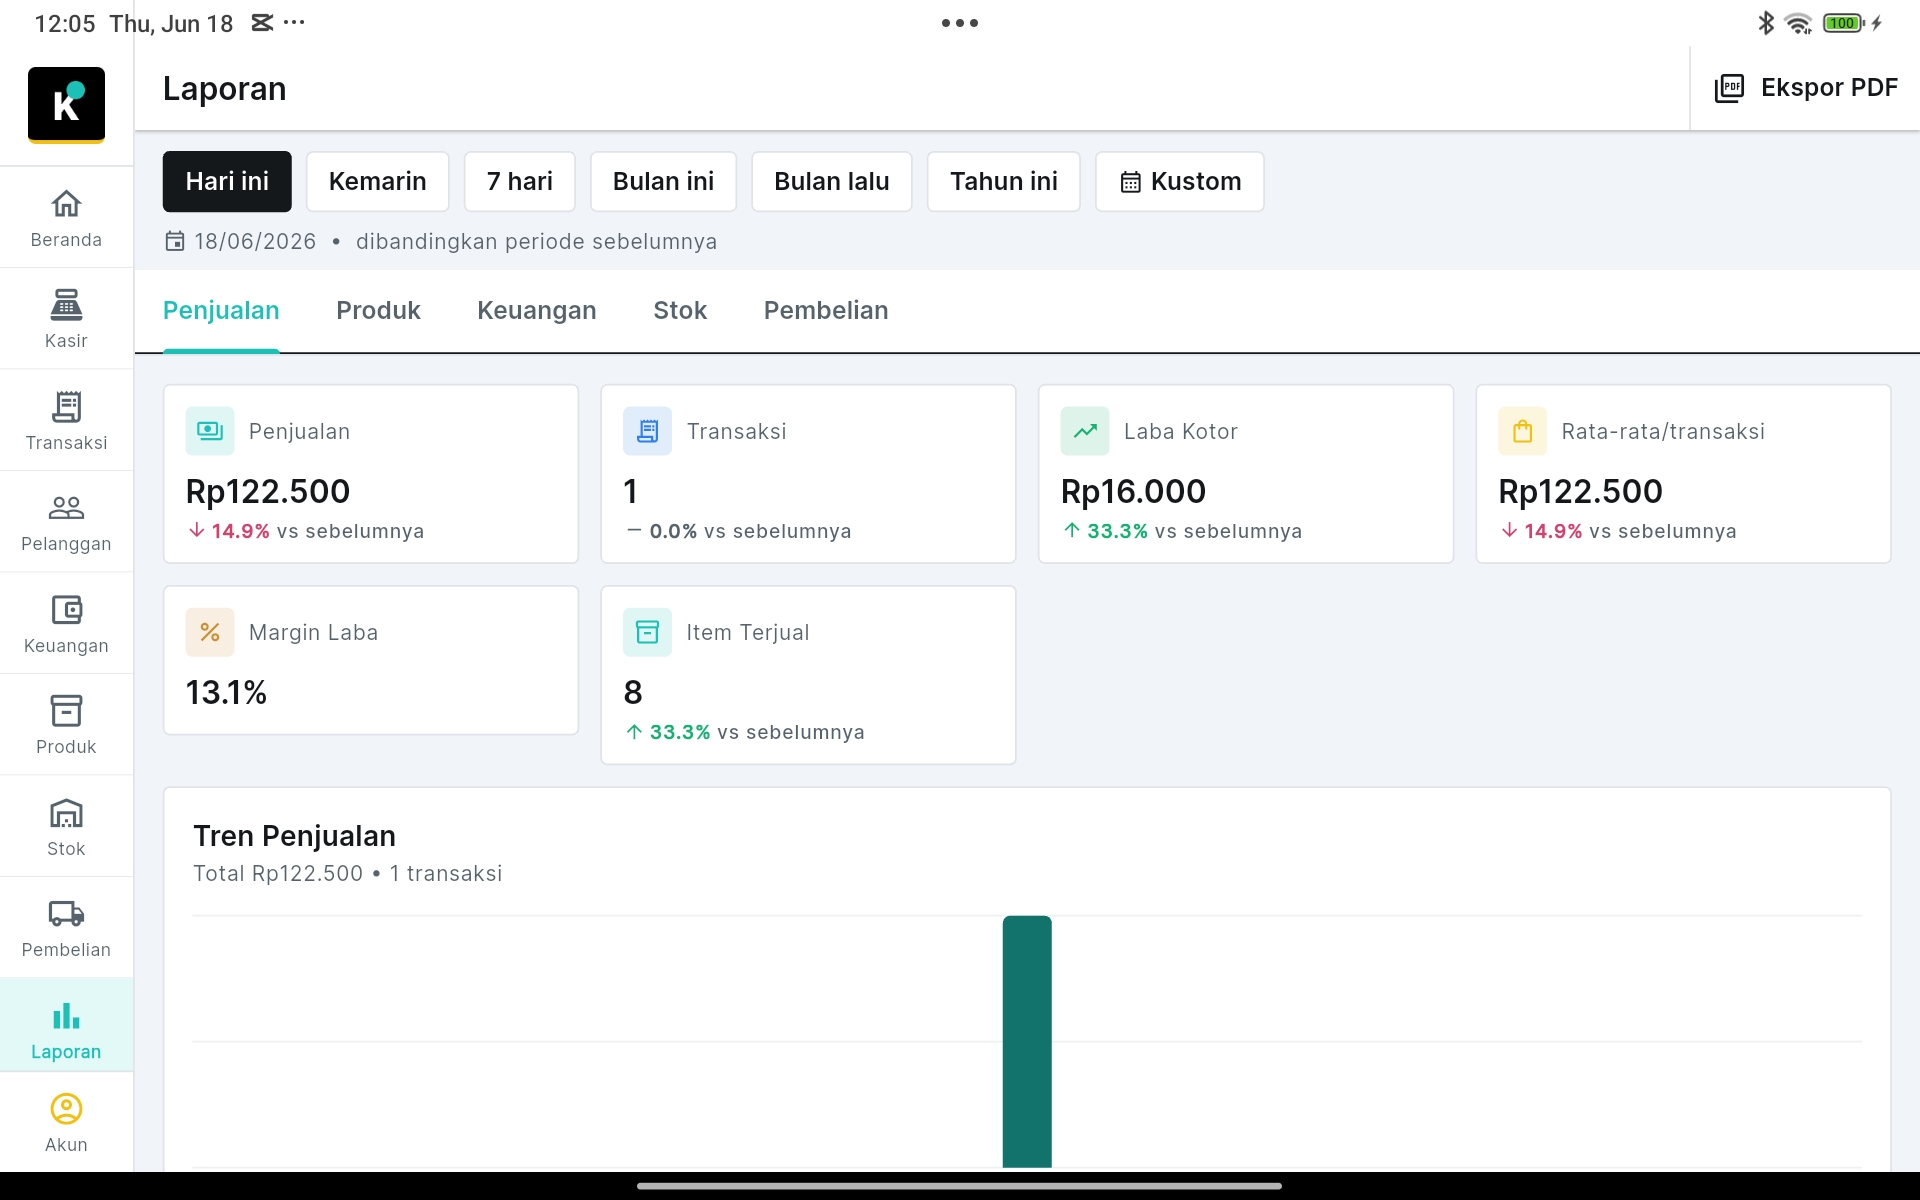Click Penjualan card 14.9% decrease indicator

click(x=229, y=531)
